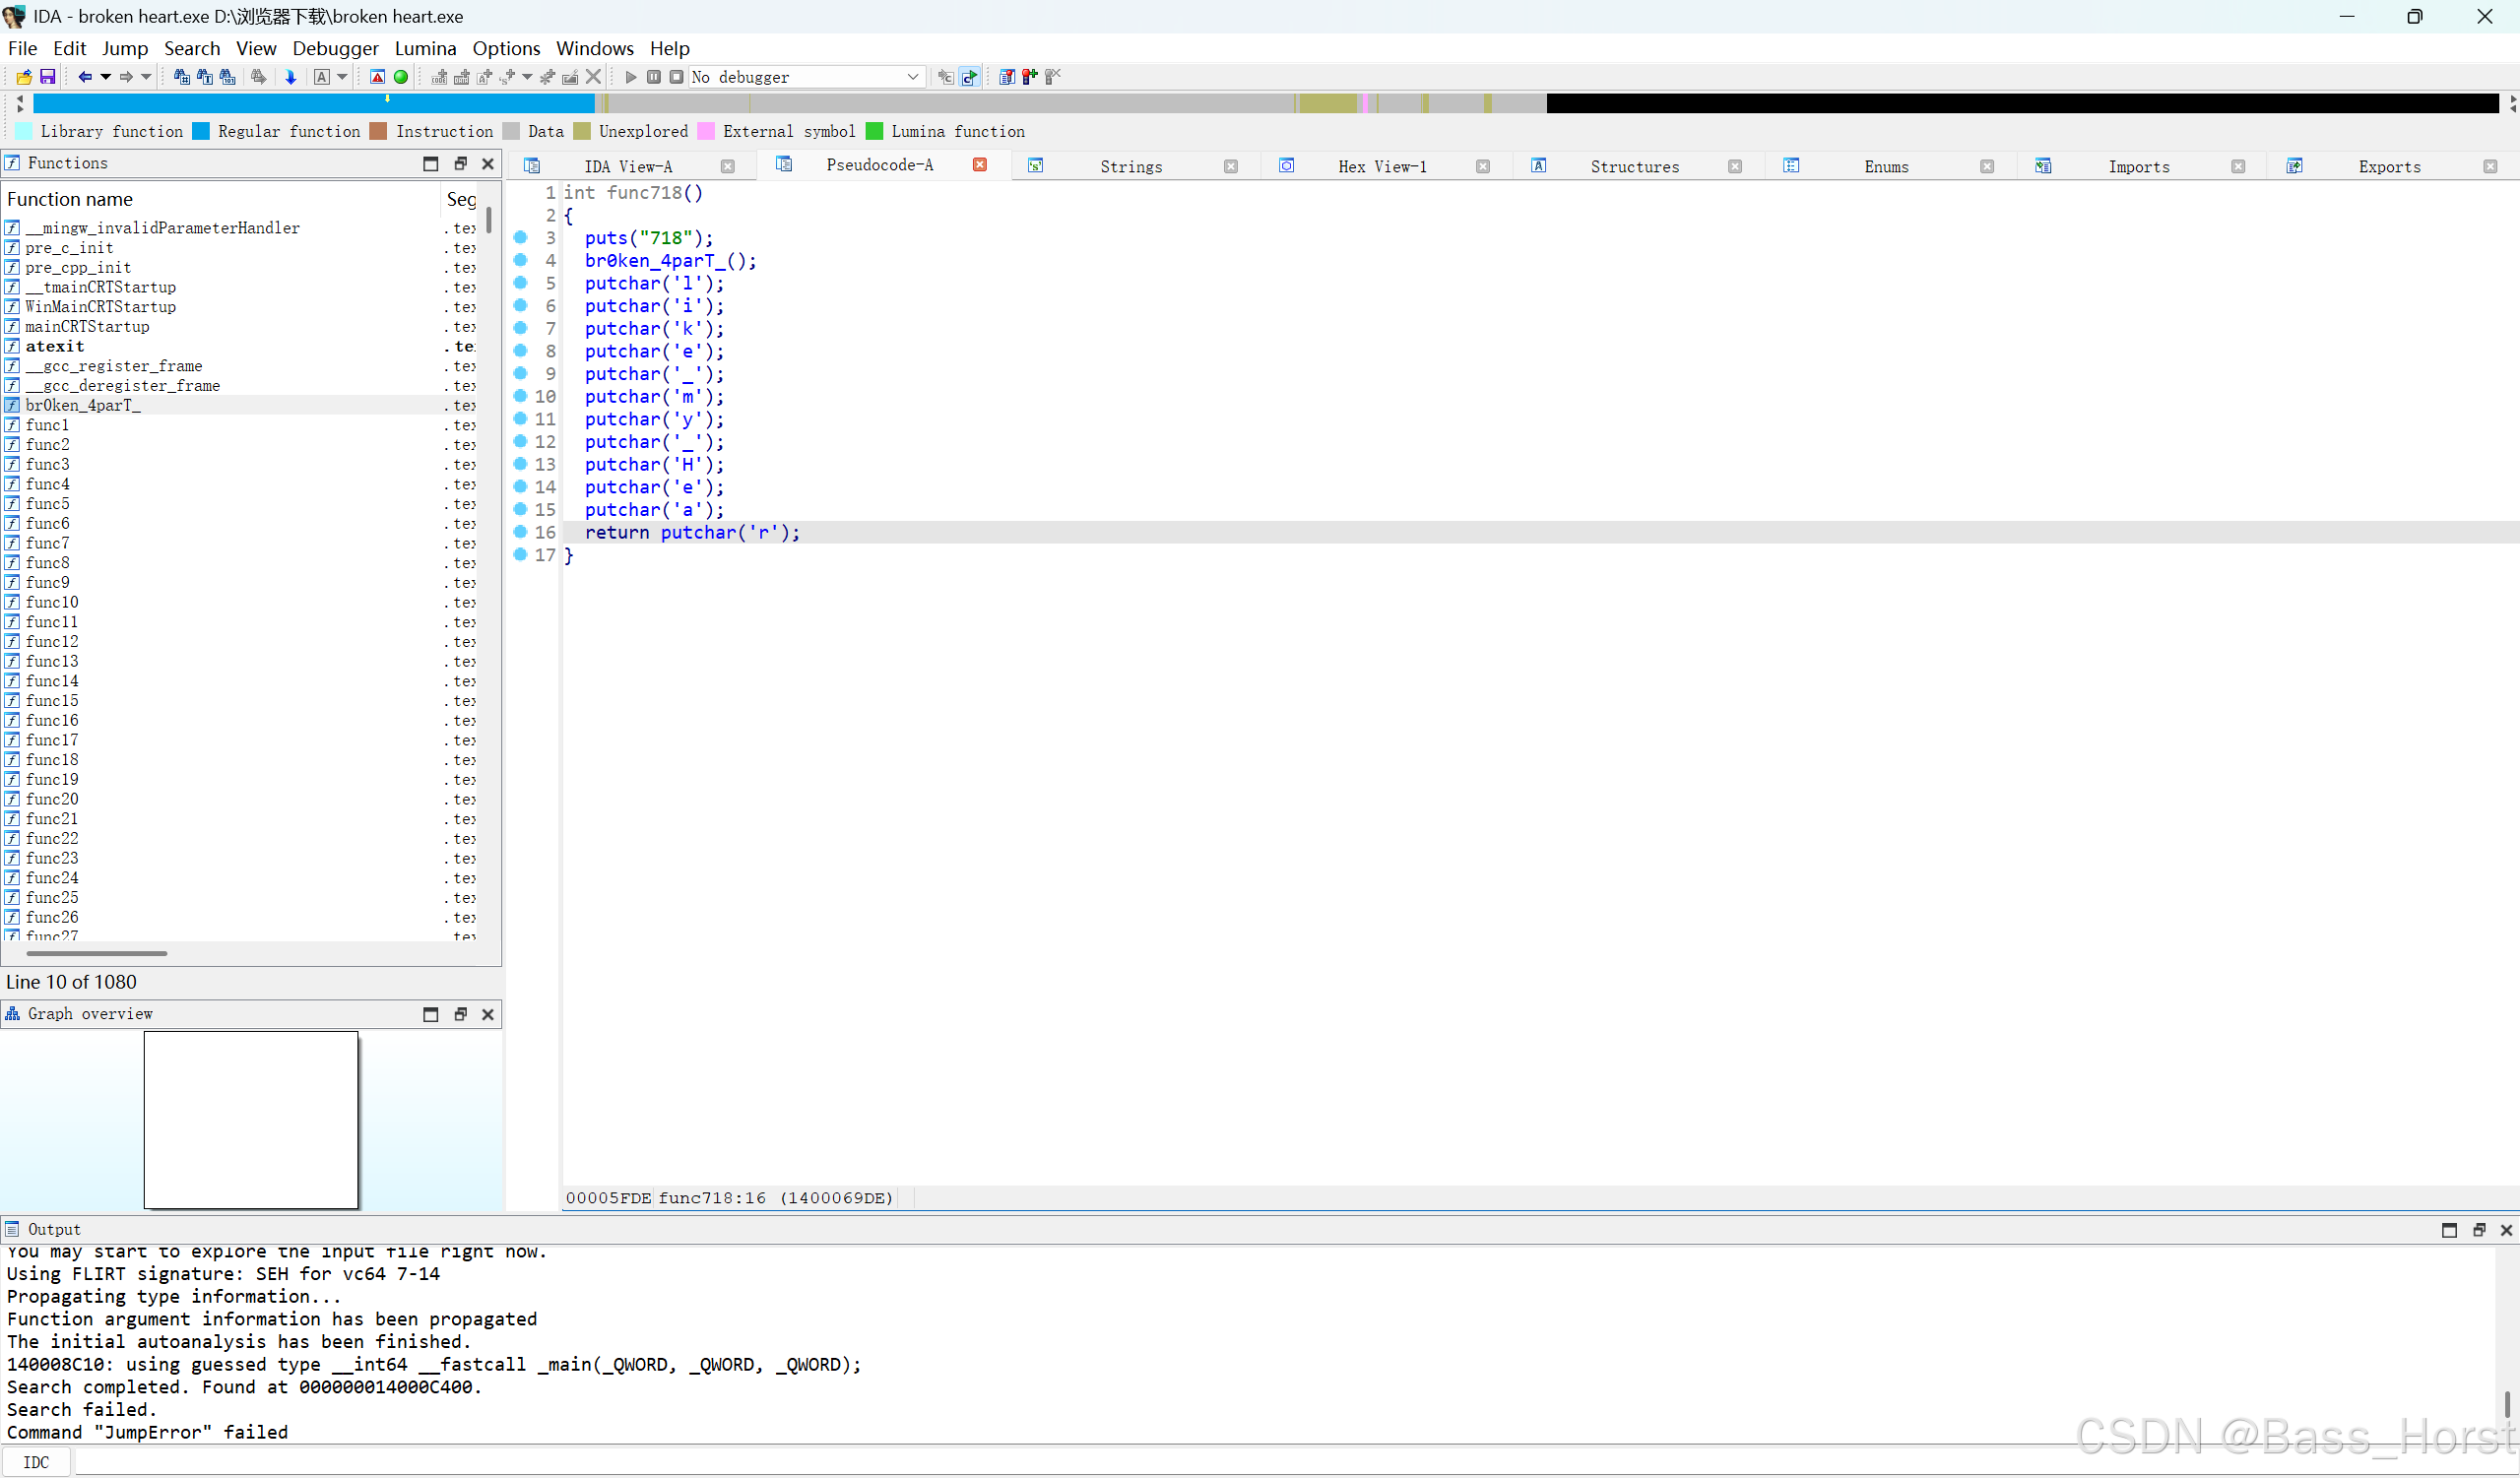This screenshot has width=2520, height=1478.
Task: Close the Pseudocode-A tab
Action: [x=979, y=165]
